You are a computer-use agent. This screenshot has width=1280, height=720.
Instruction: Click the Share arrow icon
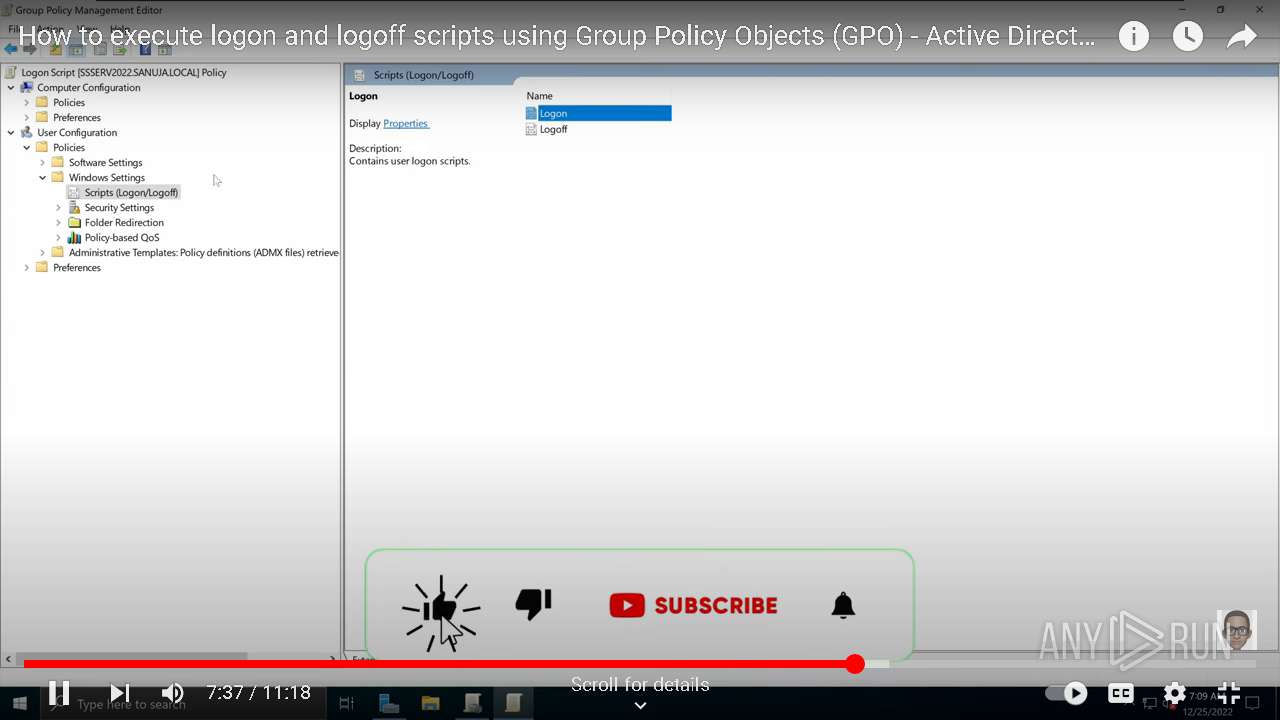(1241, 37)
